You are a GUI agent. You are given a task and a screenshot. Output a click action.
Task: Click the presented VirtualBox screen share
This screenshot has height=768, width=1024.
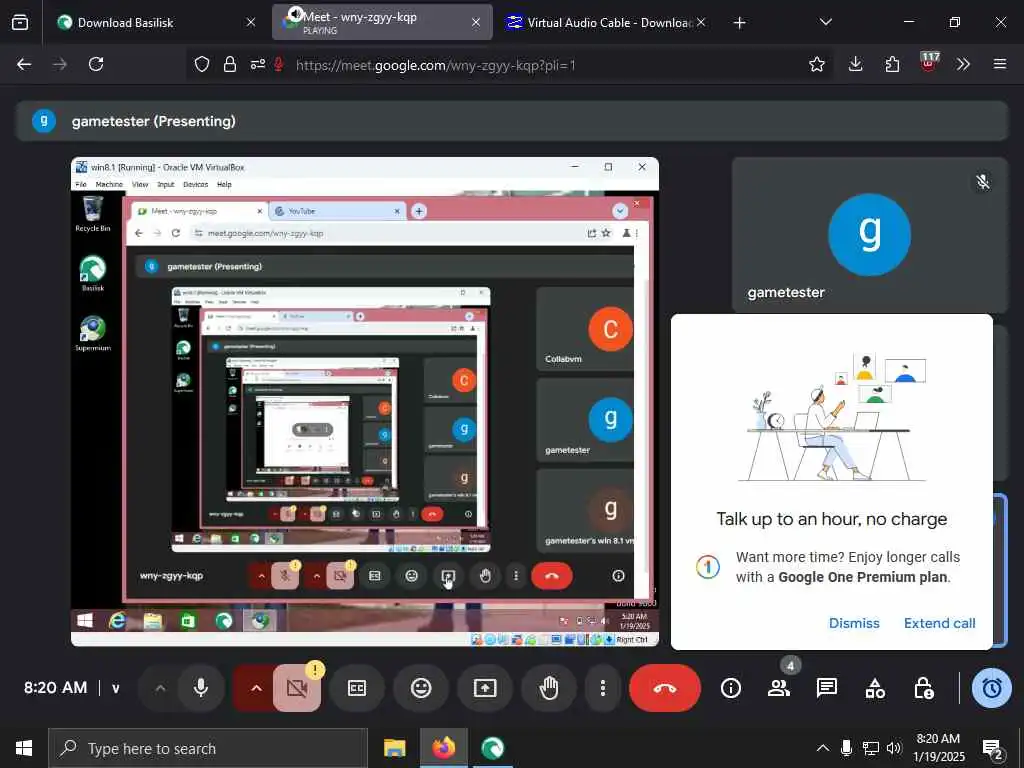pyautogui.click(x=364, y=402)
